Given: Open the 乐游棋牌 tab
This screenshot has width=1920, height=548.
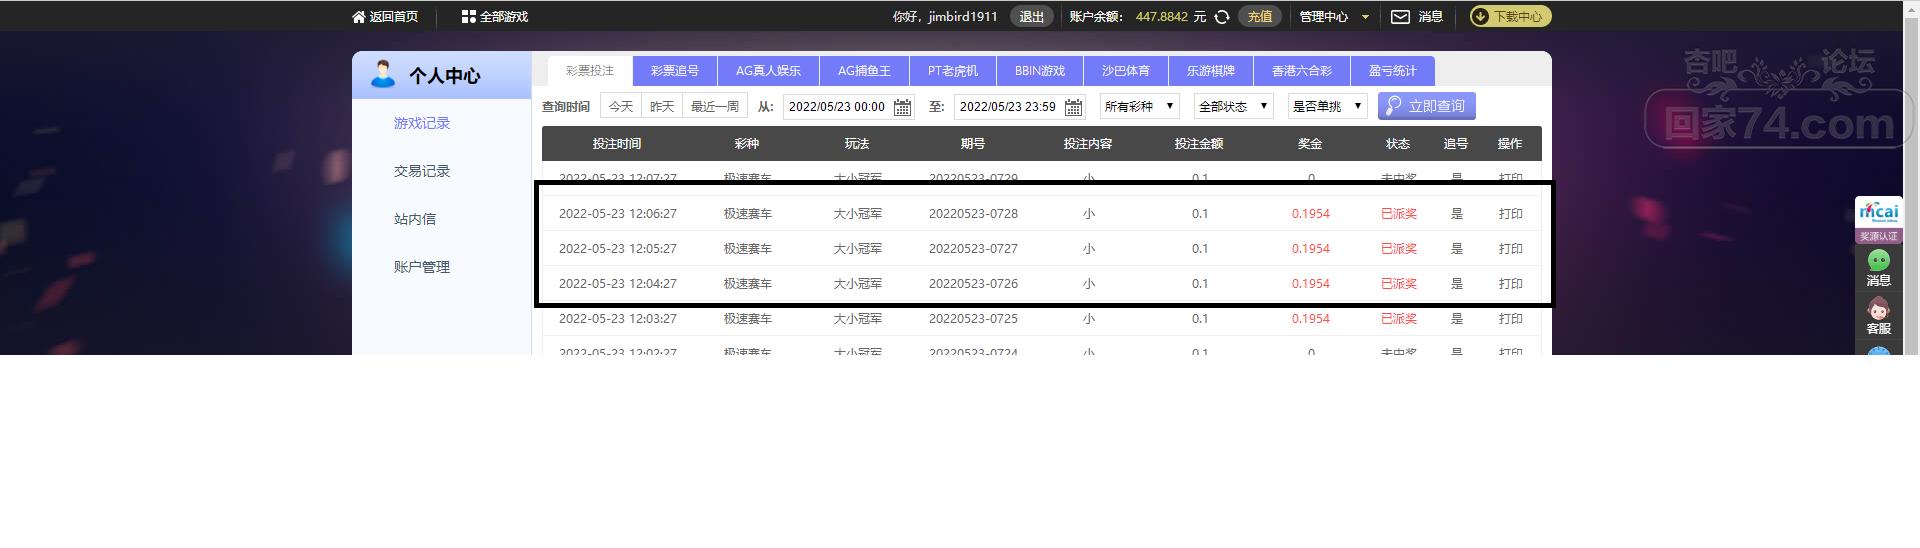Looking at the screenshot, I should click(1211, 71).
